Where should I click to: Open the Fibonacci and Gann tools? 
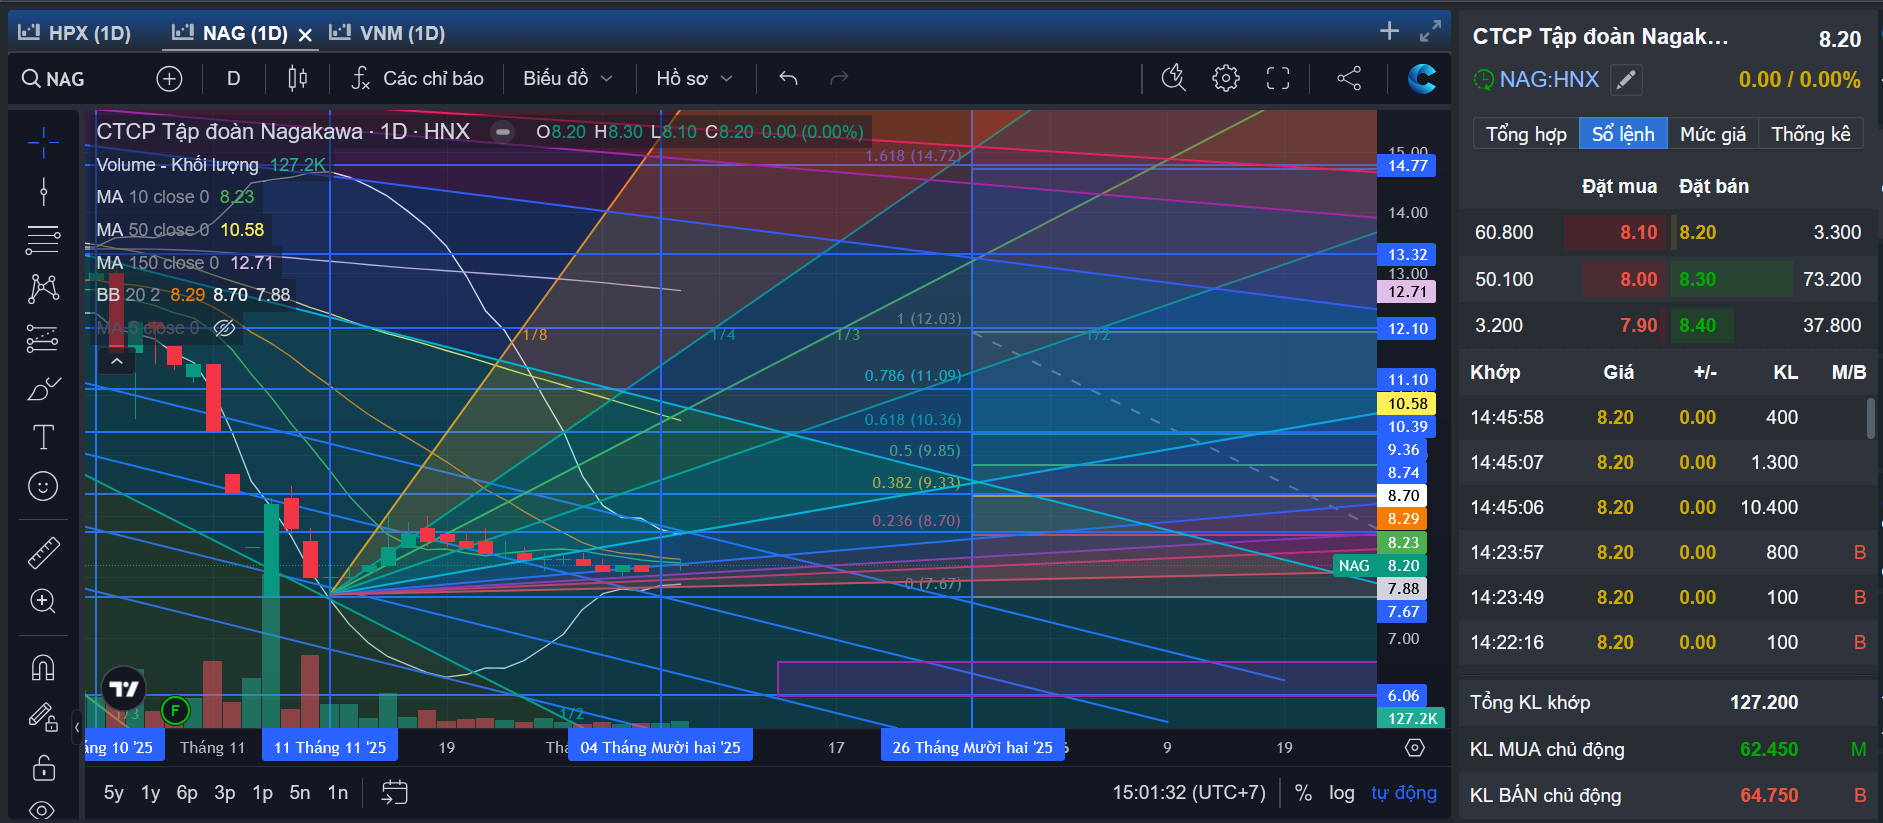coord(43,240)
